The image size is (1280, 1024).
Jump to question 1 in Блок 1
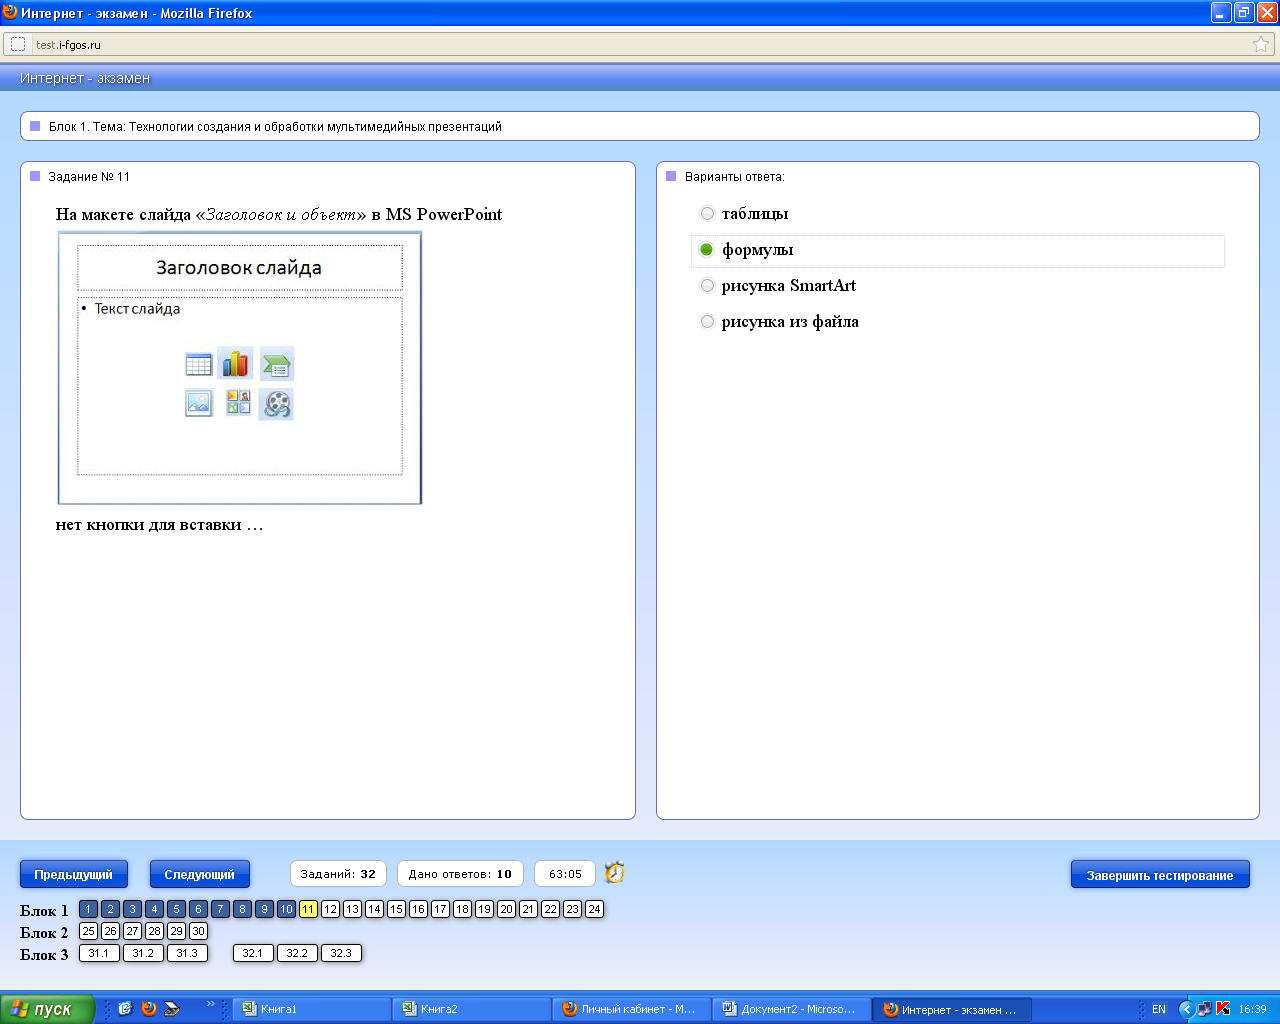[x=88, y=909]
